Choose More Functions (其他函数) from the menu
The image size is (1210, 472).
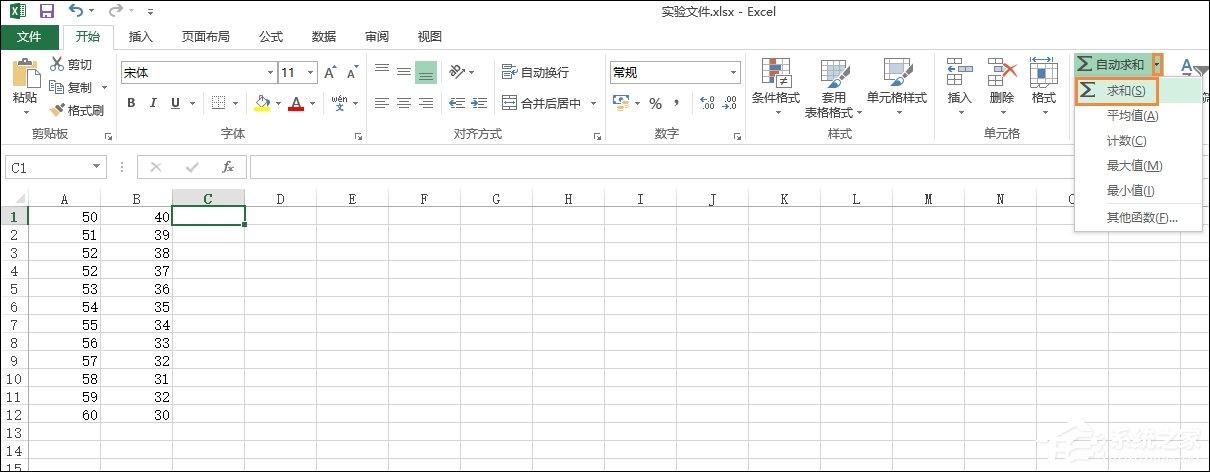pos(1137,218)
